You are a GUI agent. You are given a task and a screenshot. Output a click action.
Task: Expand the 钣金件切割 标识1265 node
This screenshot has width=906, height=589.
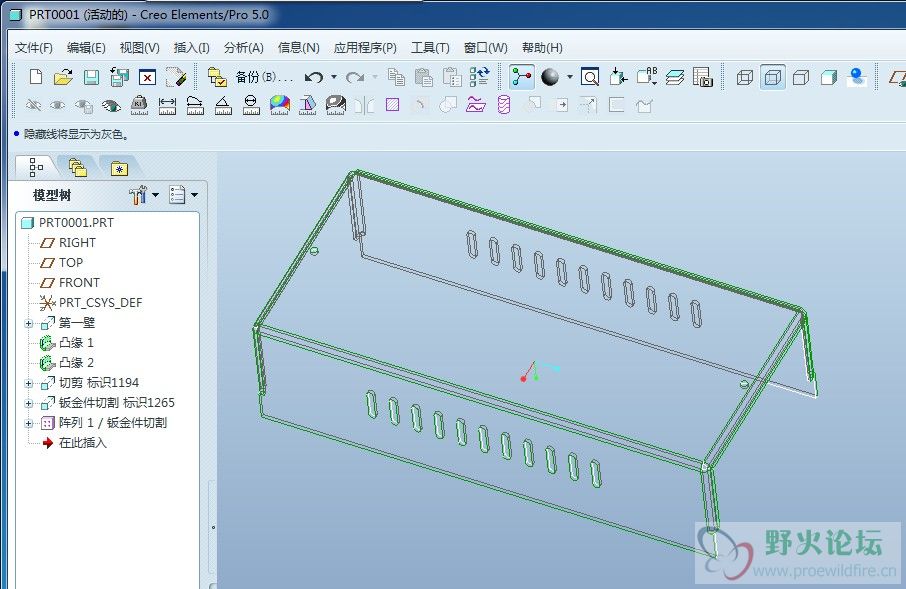pyautogui.click(x=28, y=403)
